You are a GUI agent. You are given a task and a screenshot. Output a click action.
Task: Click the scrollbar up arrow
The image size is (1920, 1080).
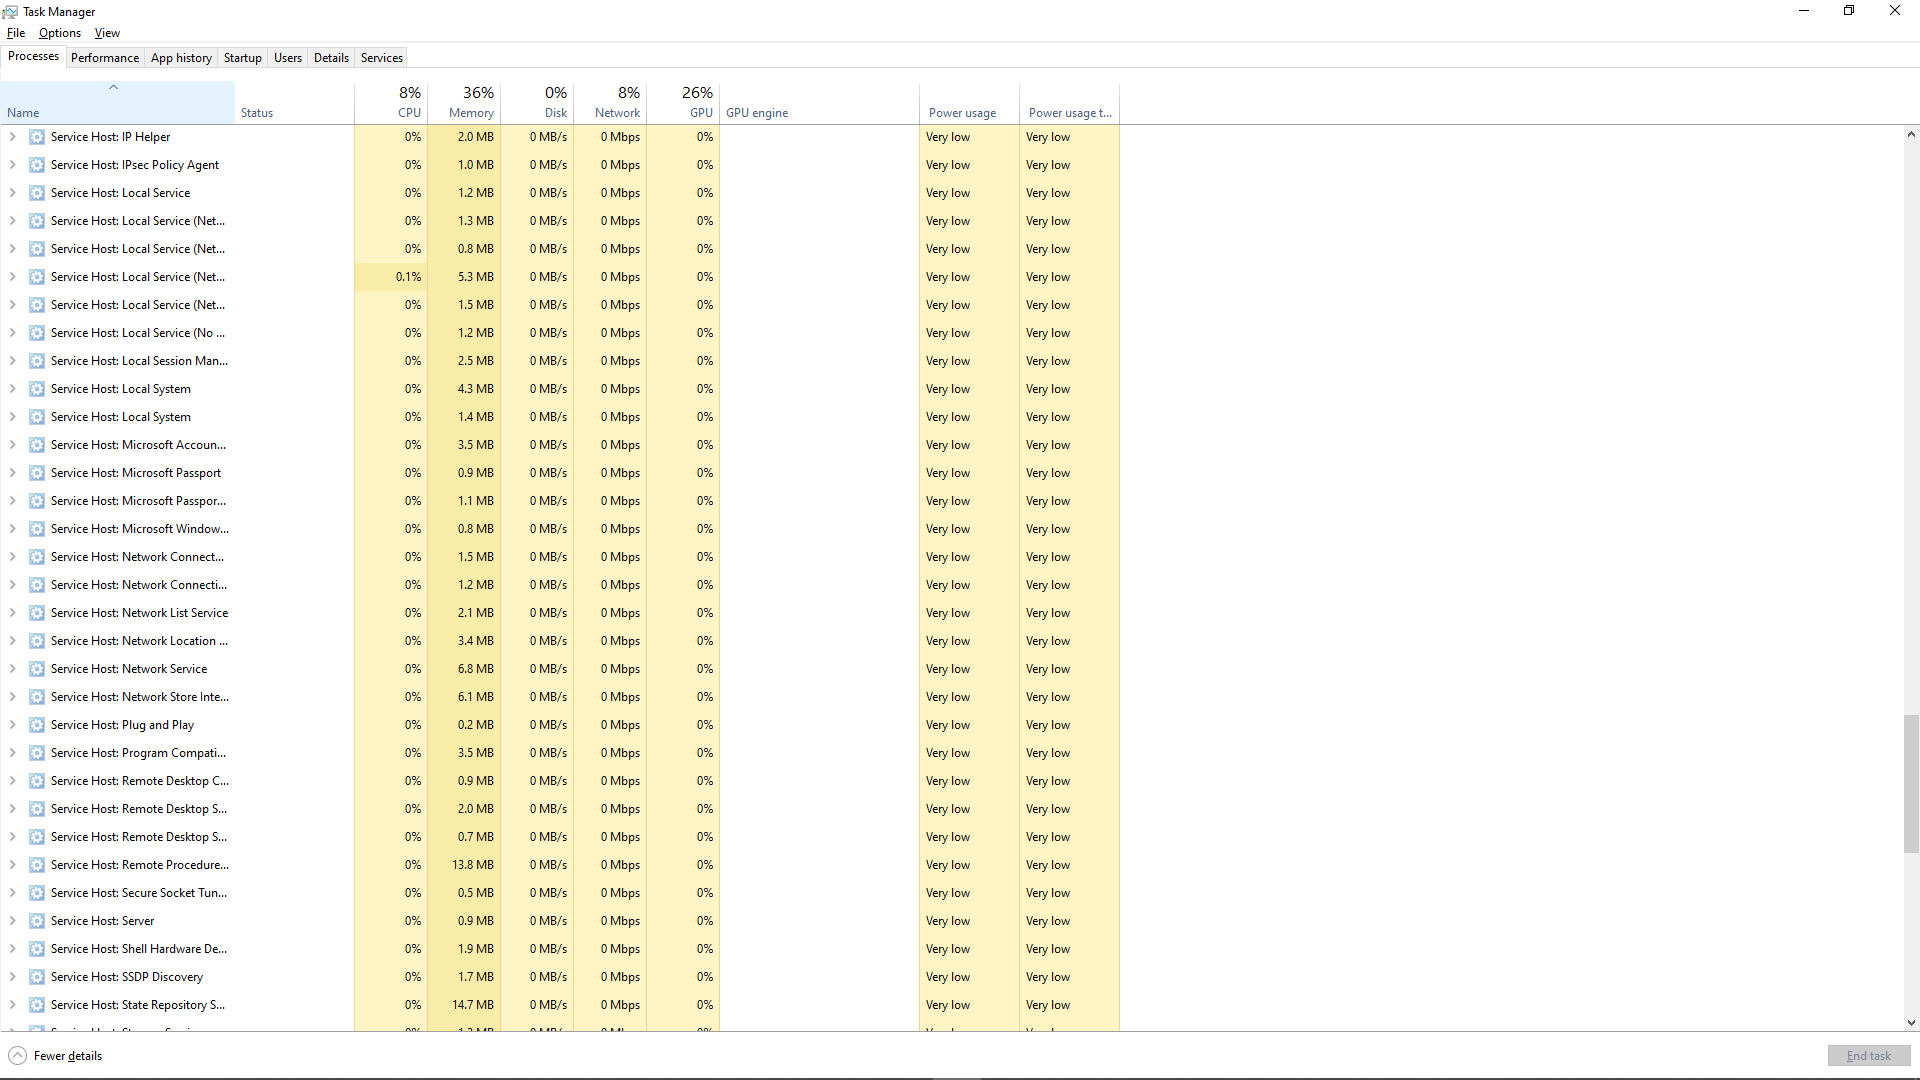click(x=1911, y=135)
